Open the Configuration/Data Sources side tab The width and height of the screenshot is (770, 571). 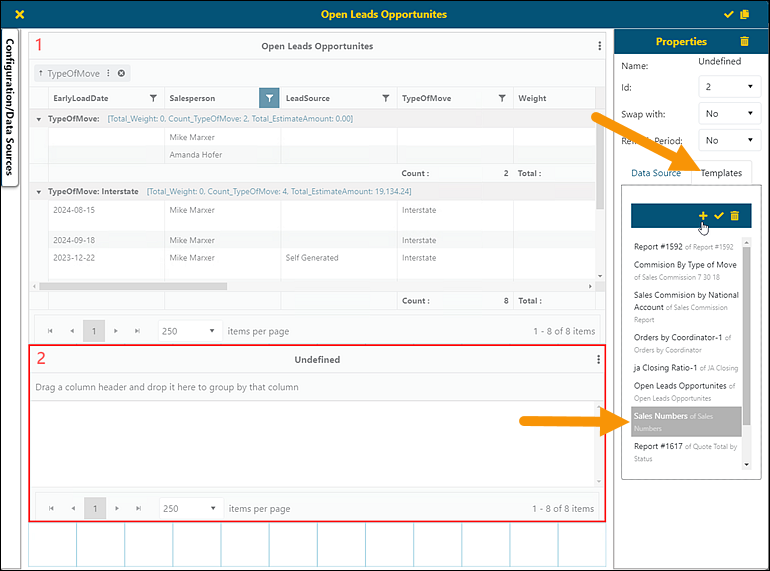point(10,108)
